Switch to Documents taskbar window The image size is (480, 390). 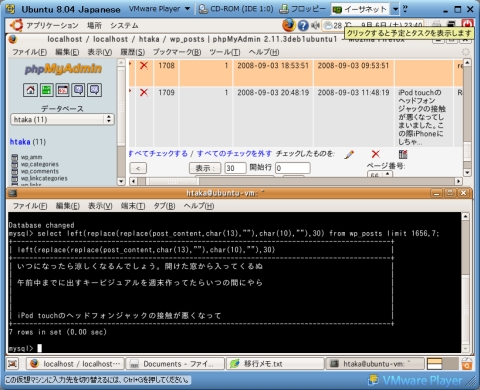pyautogui.click(x=175, y=364)
